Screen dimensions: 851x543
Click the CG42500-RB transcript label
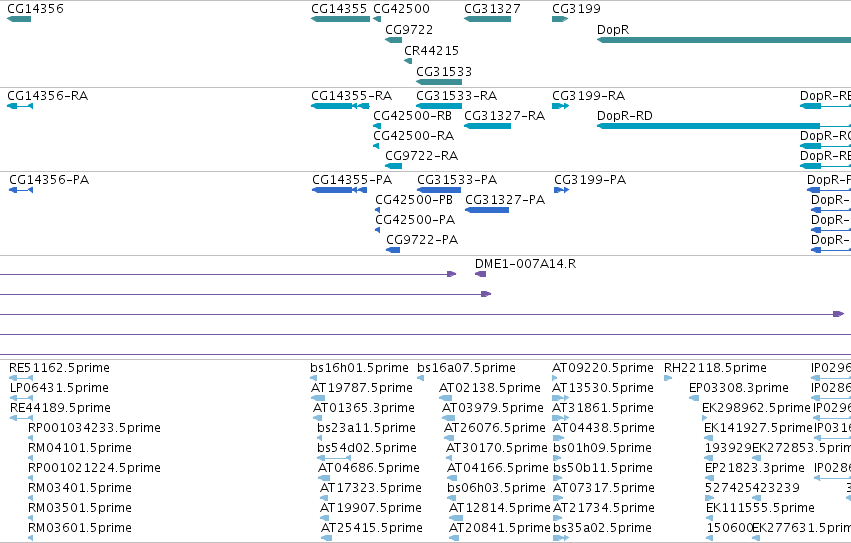(x=412, y=116)
